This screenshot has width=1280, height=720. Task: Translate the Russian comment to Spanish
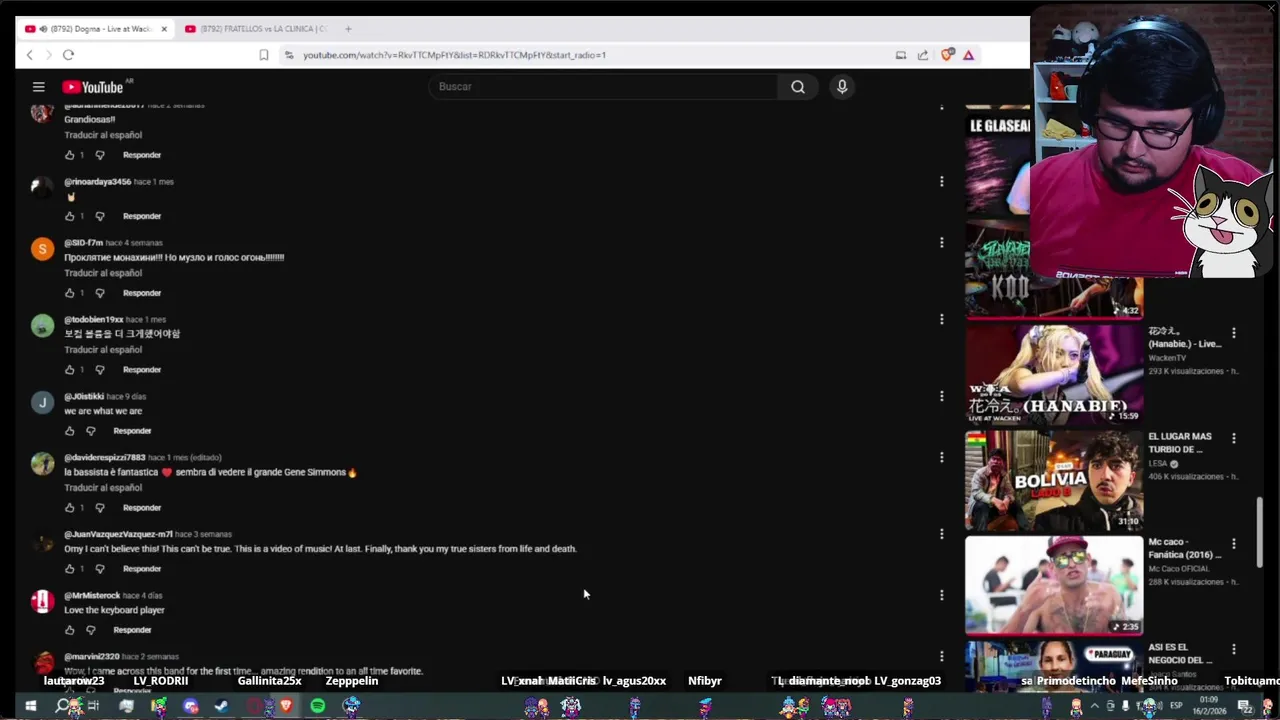tap(103, 273)
